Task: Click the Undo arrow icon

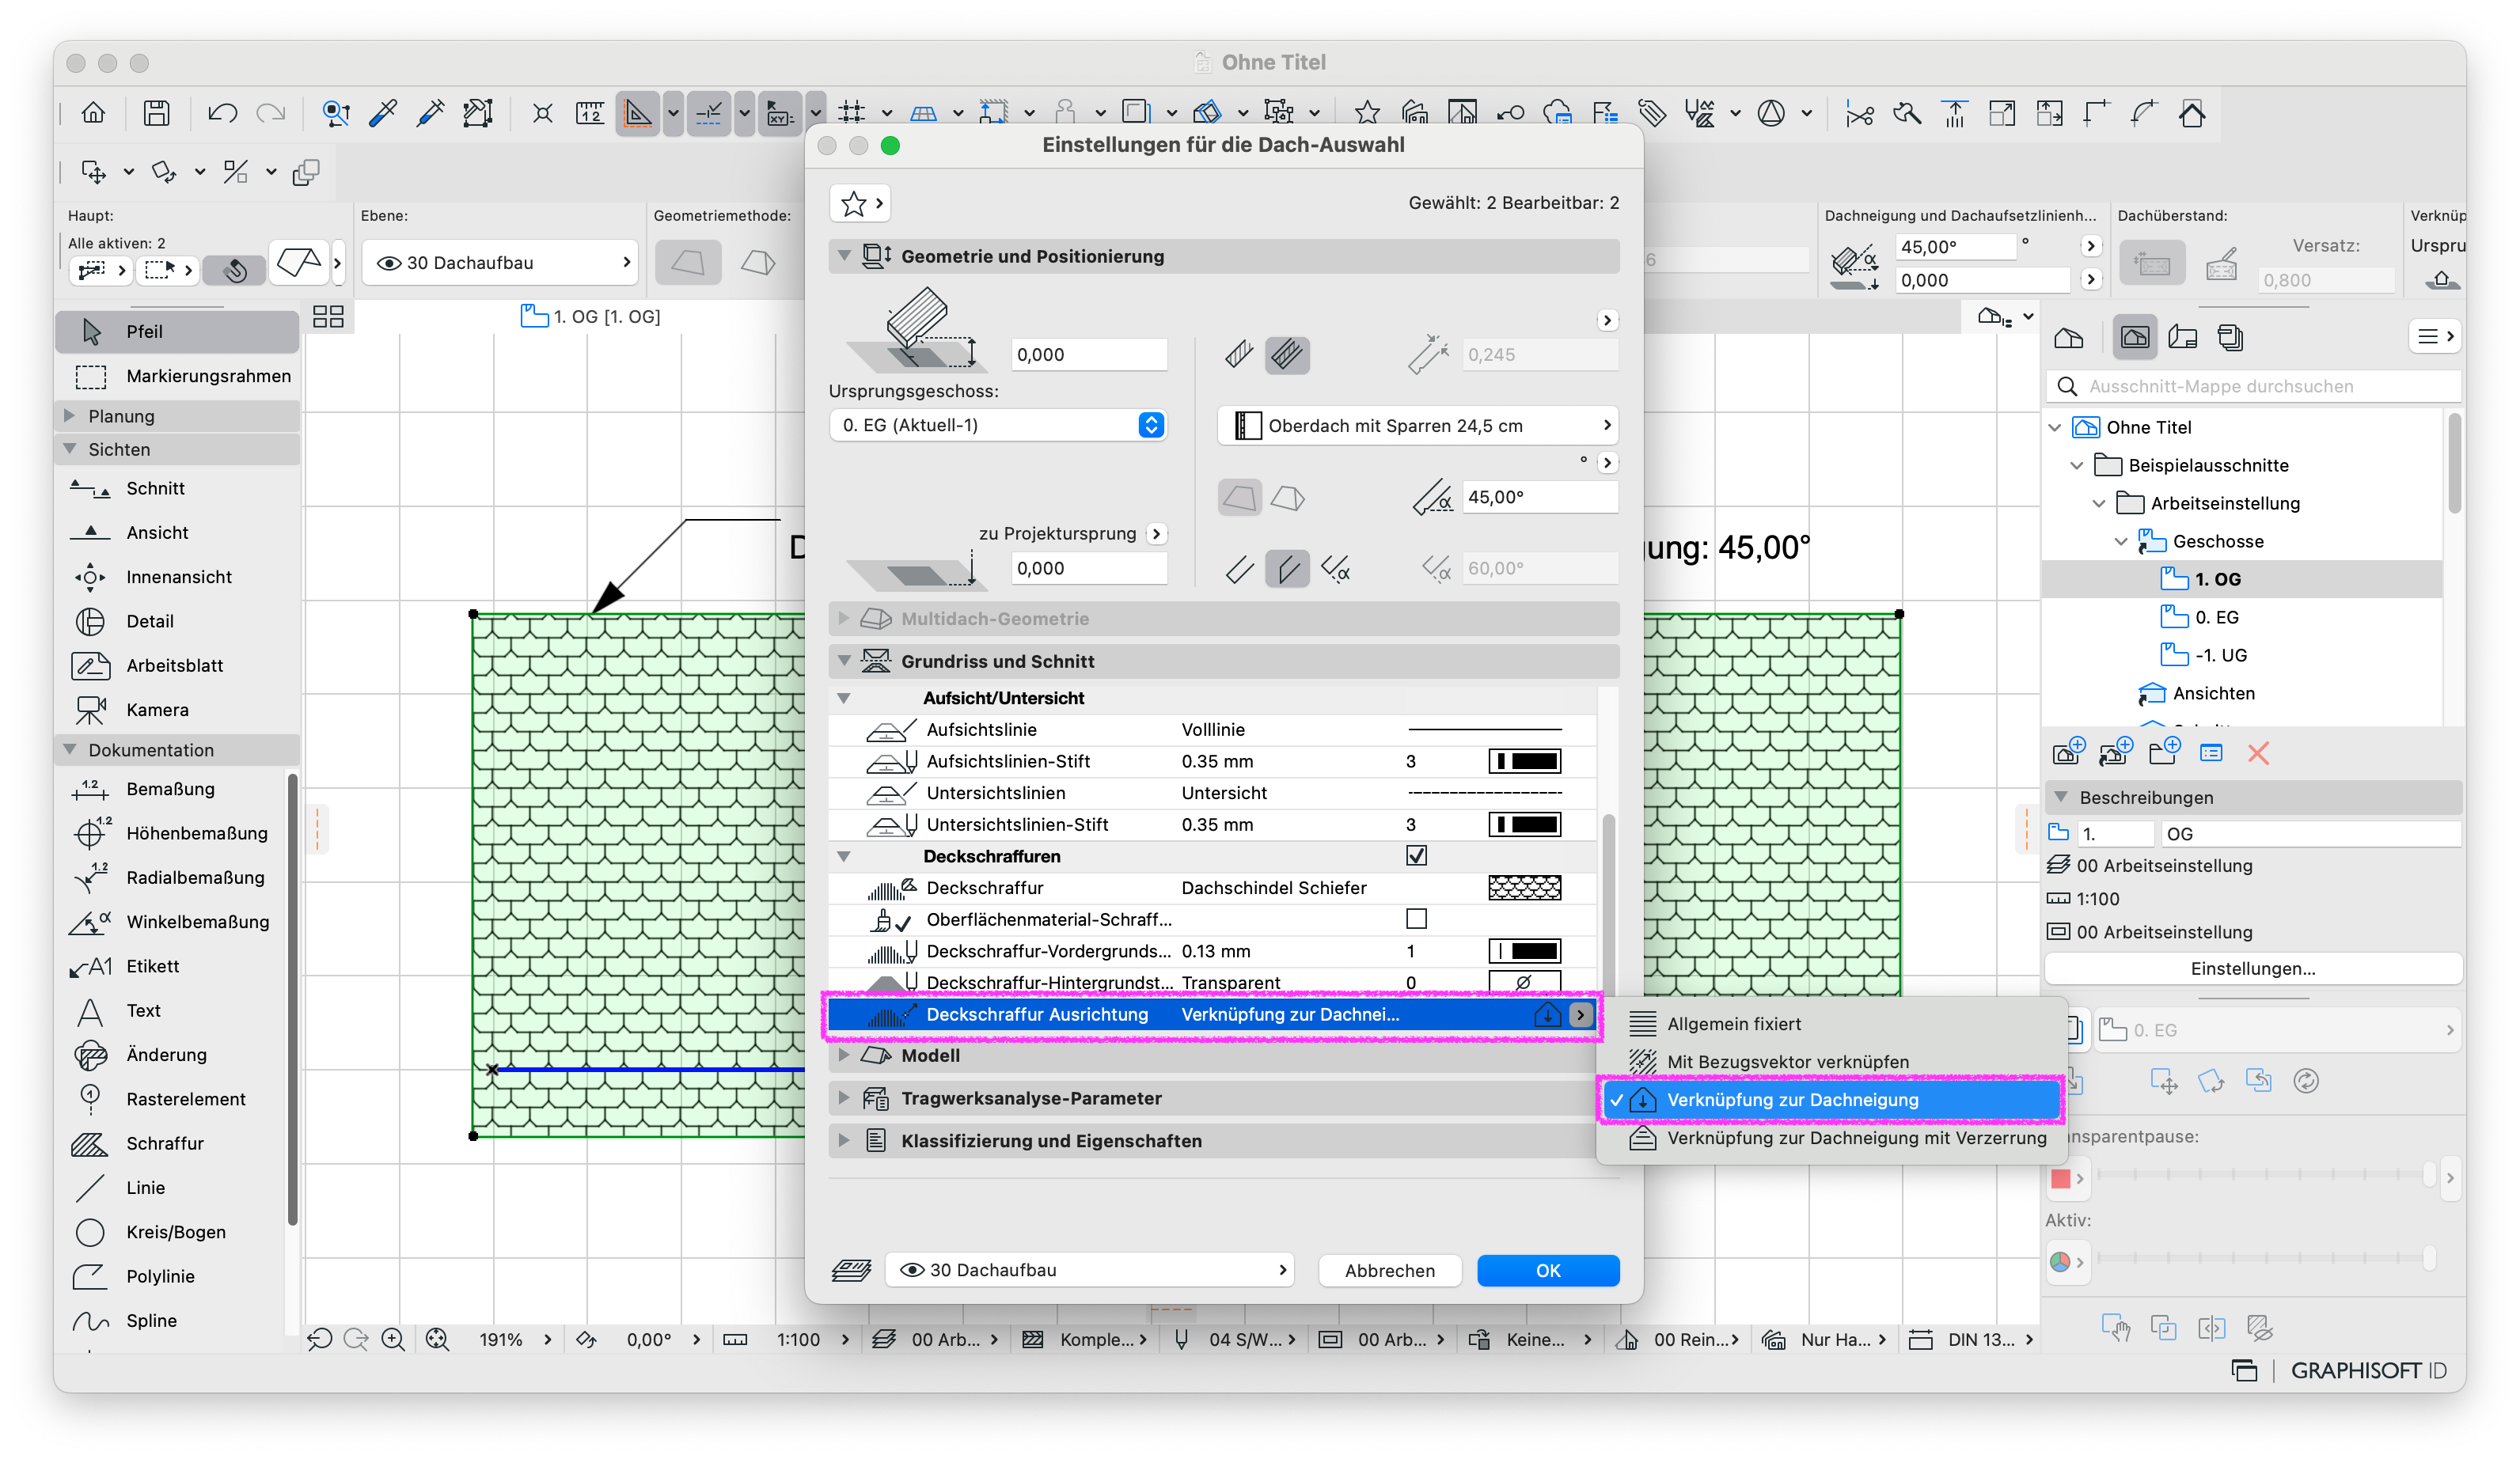Action: 222,113
